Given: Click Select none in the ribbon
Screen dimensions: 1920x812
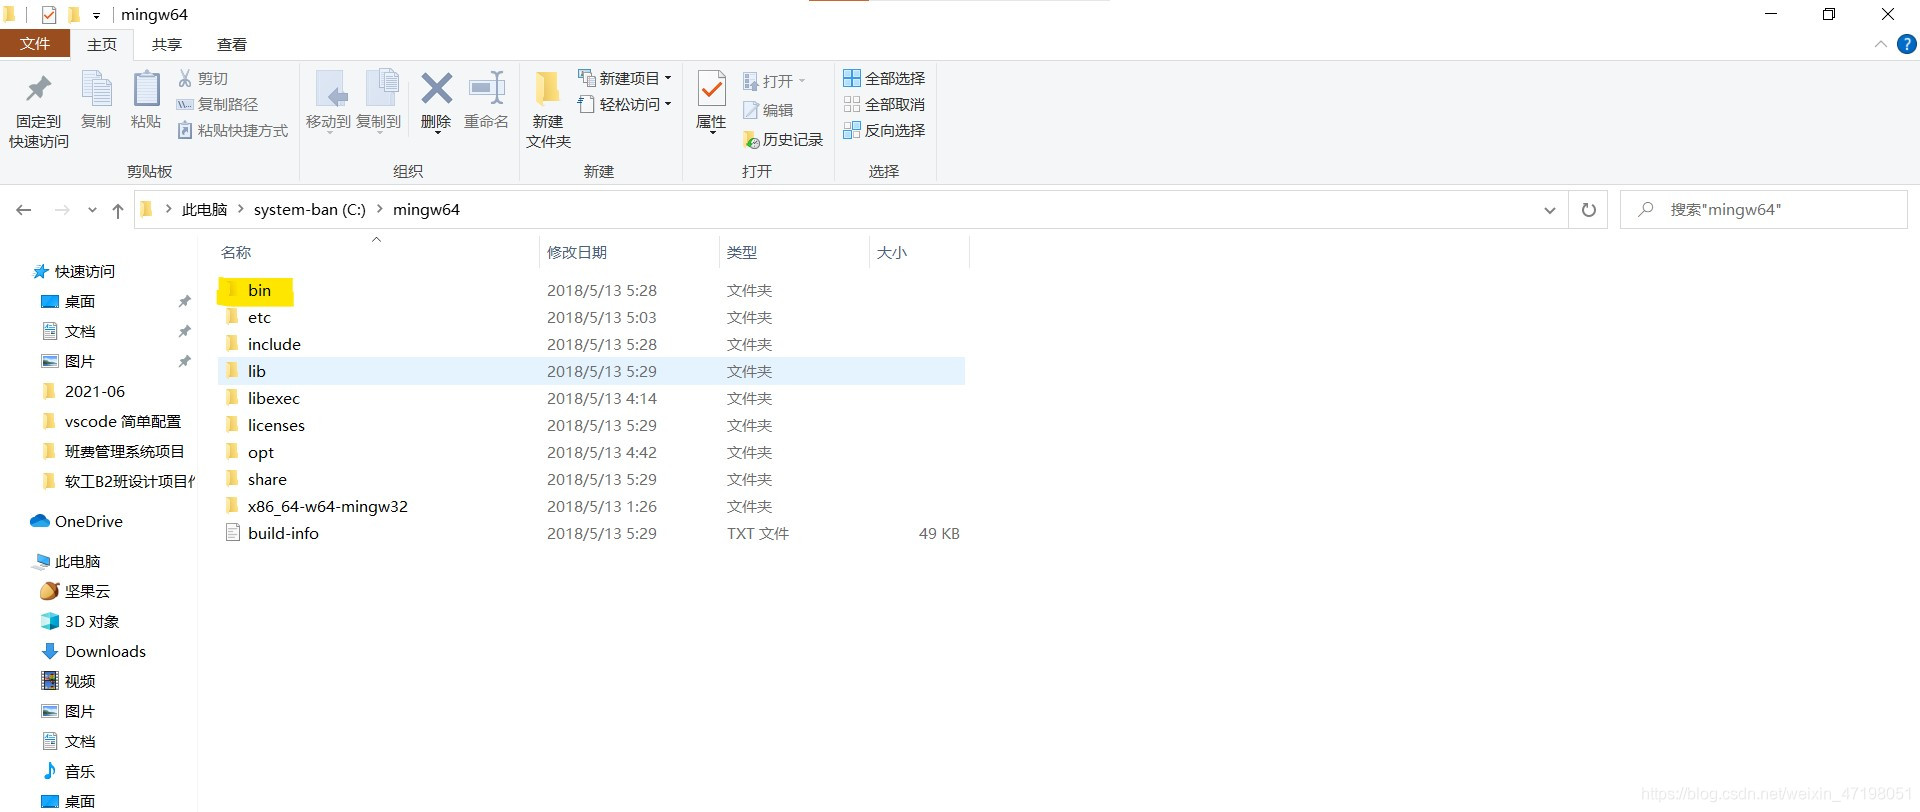Looking at the screenshot, I should coord(884,104).
